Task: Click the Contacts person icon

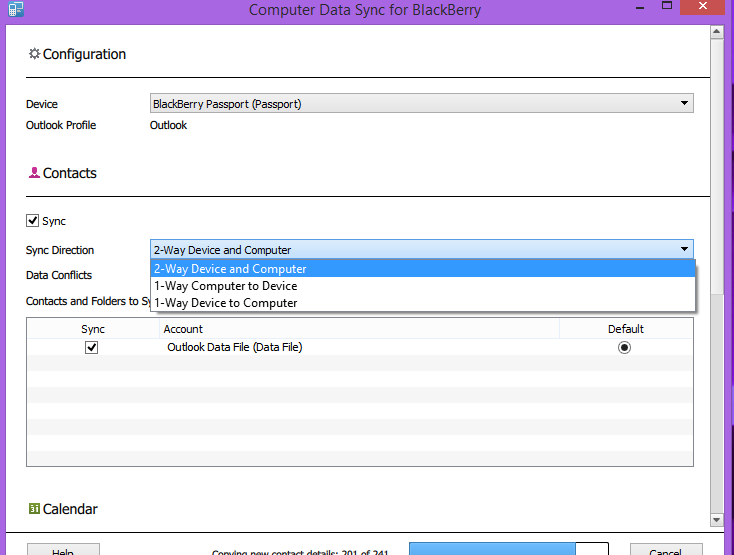Action: [34, 173]
